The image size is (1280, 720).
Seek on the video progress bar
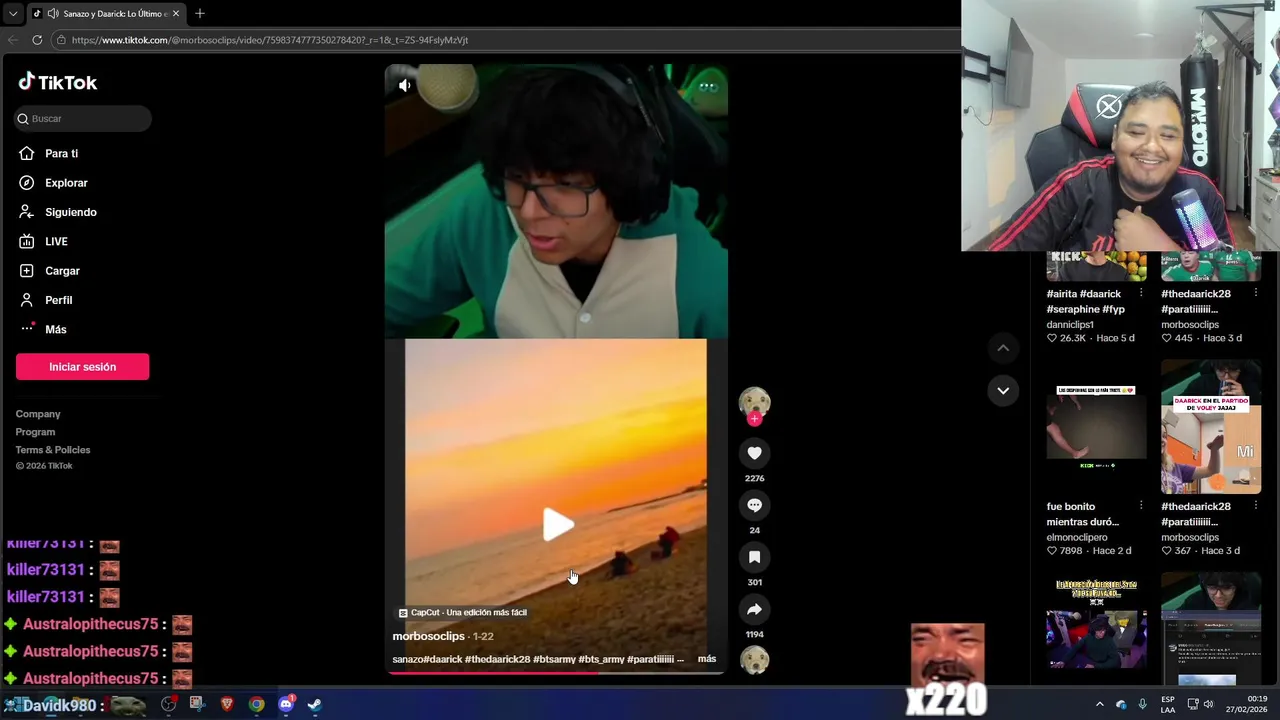coord(556,672)
